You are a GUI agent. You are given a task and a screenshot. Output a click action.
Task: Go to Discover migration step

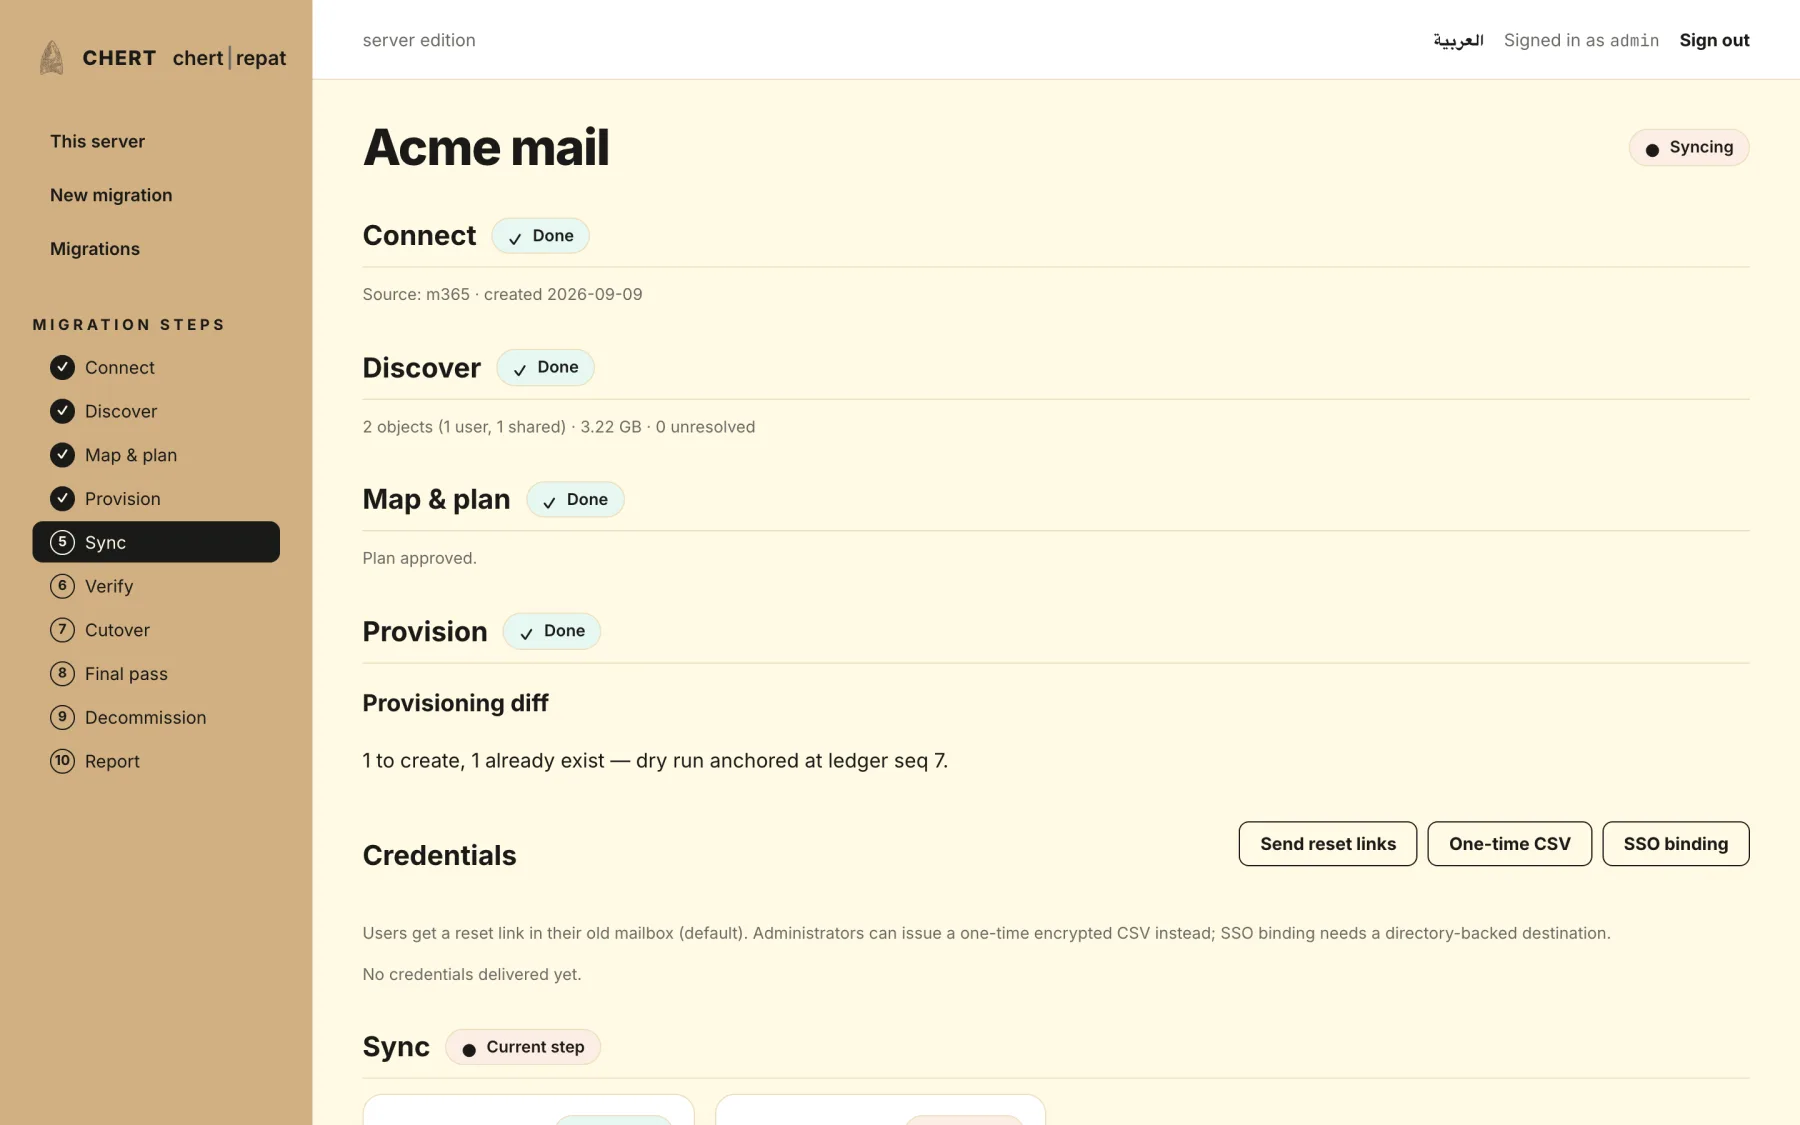coord(156,411)
